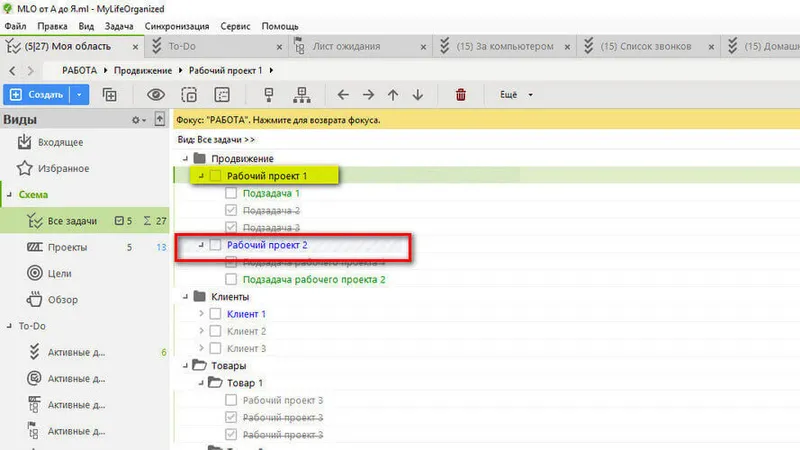Image resolution: width=800 pixels, height=450 pixels.
Task: Click the pin-to-top toolbar icon
Action: click(x=269, y=94)
